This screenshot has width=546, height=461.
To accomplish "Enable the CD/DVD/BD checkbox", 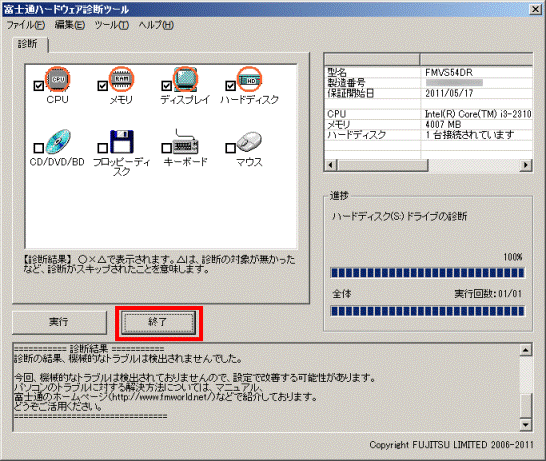I will [x=39, y=148].
